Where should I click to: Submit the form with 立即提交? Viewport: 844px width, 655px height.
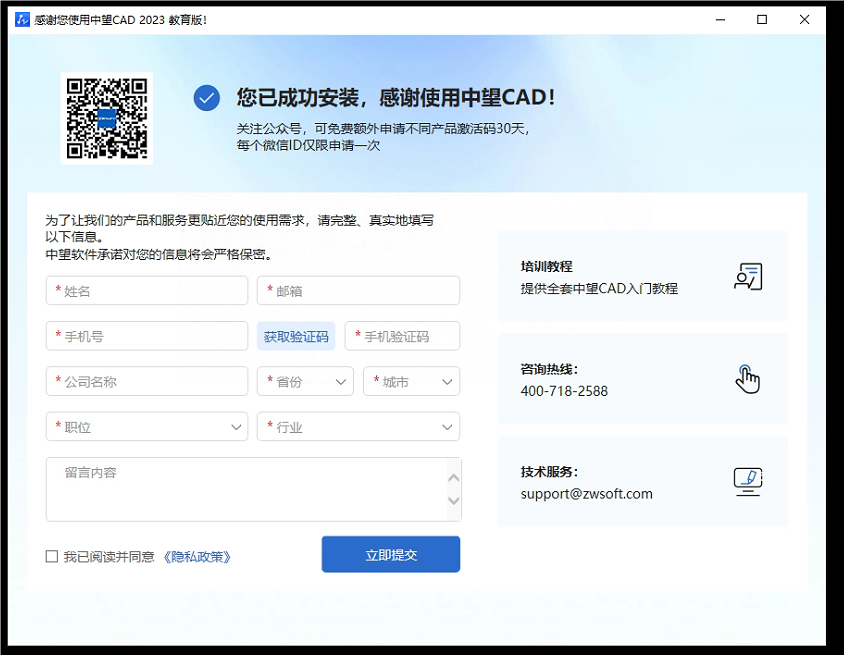[x=391, y=554]
